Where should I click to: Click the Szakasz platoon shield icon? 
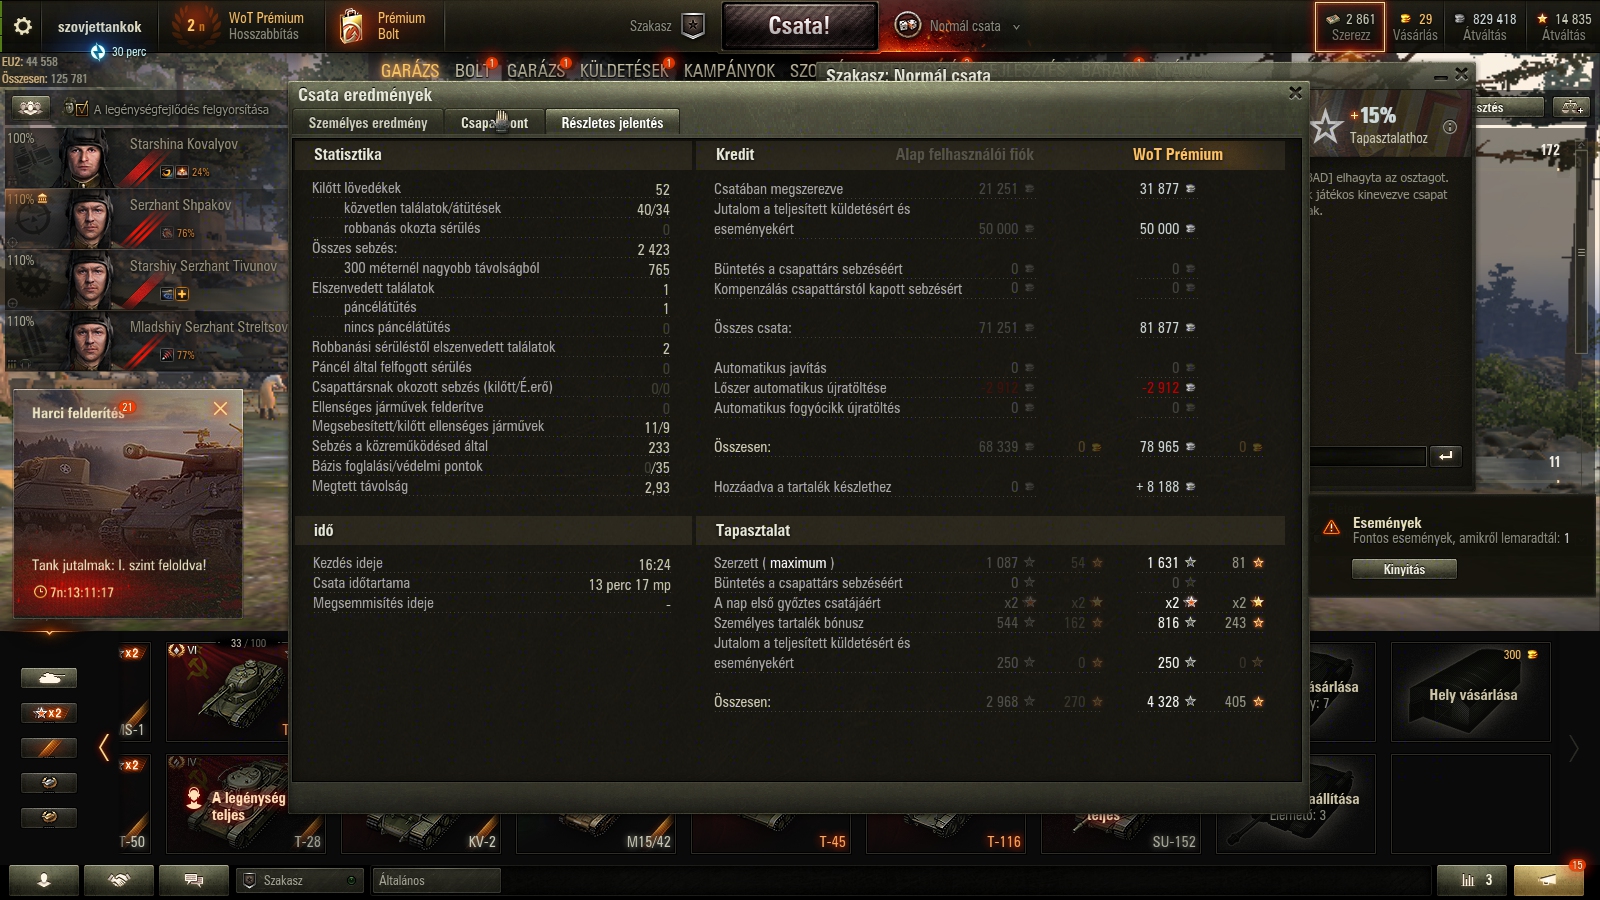pyautogui.click(x=693, y=26)
